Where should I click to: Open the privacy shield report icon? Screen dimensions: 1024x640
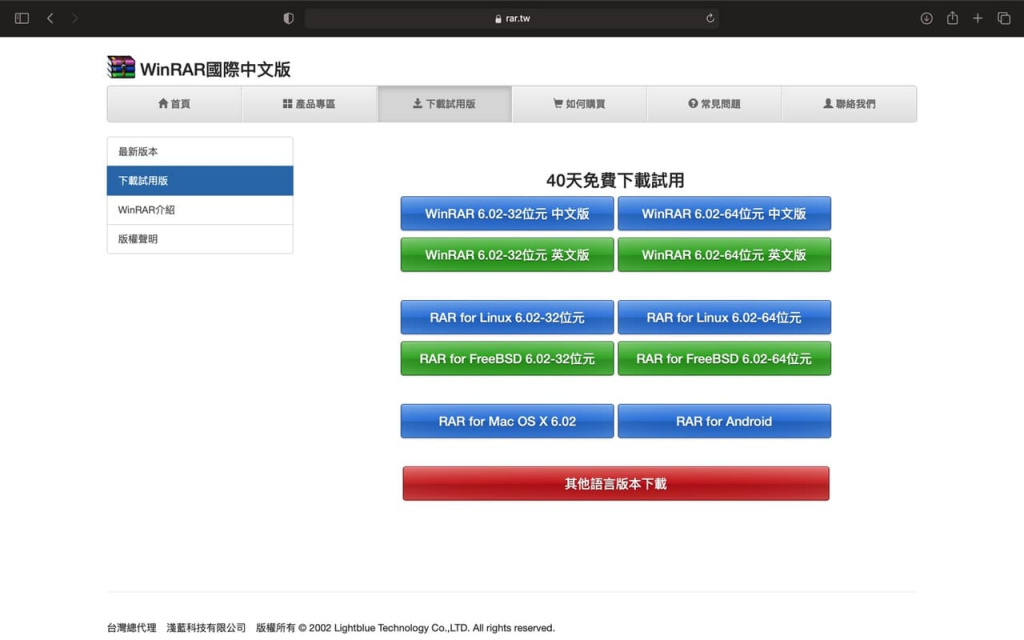coord(289,18)
